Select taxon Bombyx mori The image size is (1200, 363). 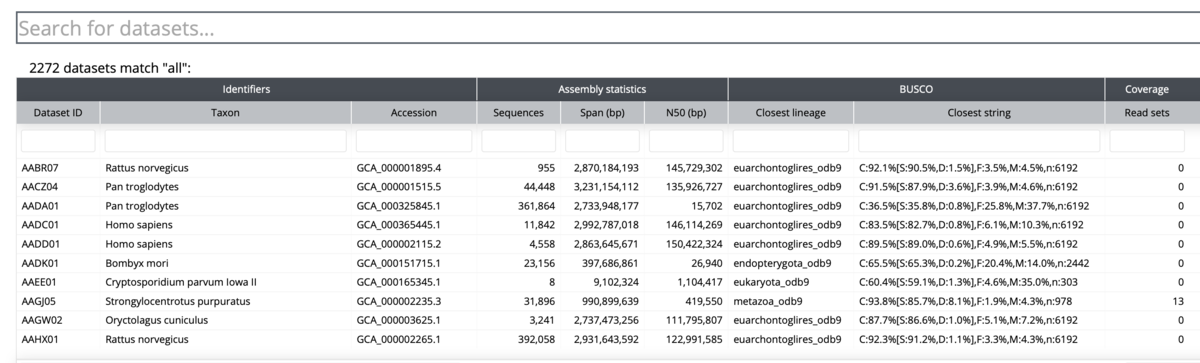tap(136, 263)
